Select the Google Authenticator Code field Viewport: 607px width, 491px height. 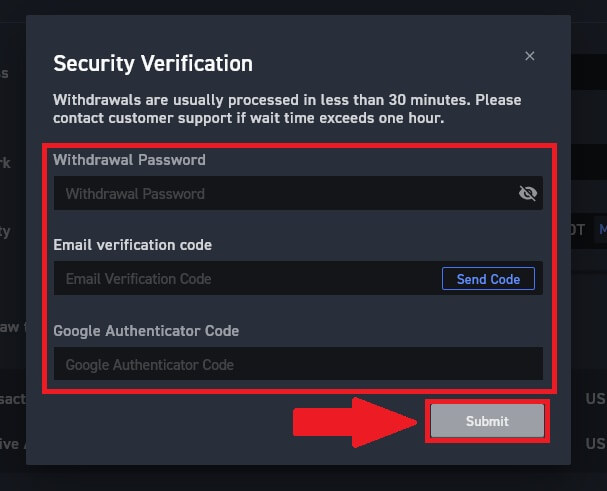click(x=298, y=365)
